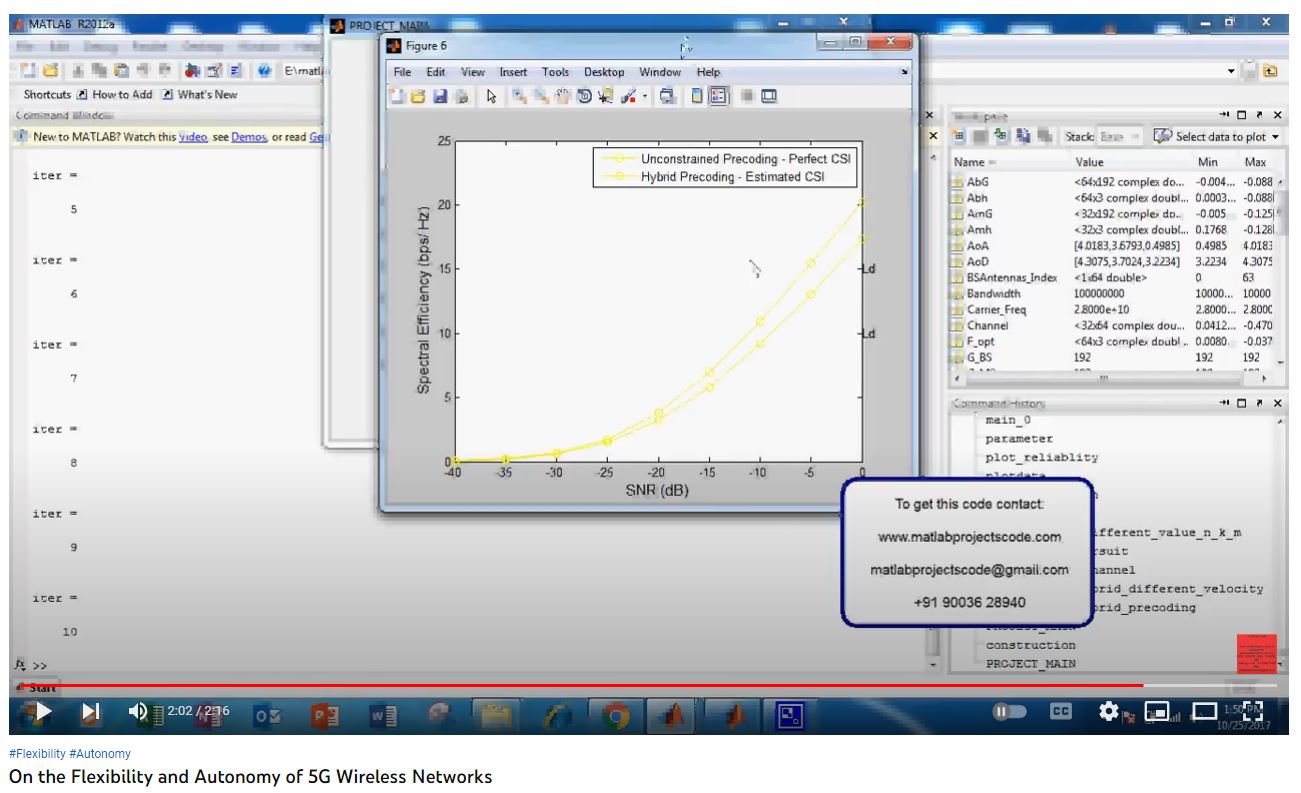Toggle closed captions on the video

pyautogui.click(x=1060, y=711)
